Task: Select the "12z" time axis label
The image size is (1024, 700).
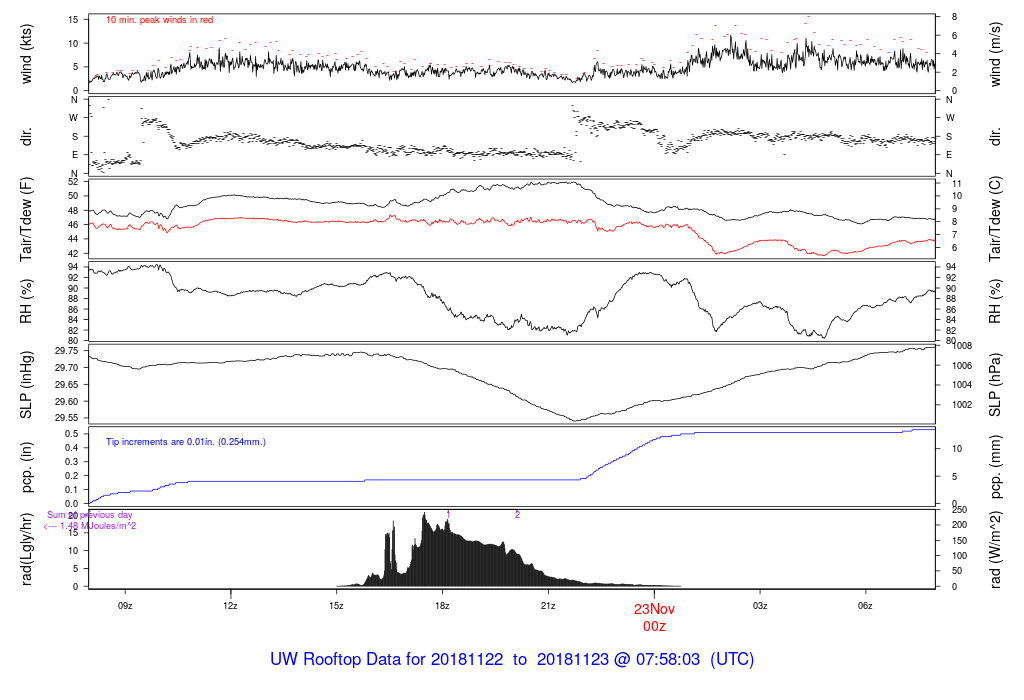Action: click(x=230, y=606)
